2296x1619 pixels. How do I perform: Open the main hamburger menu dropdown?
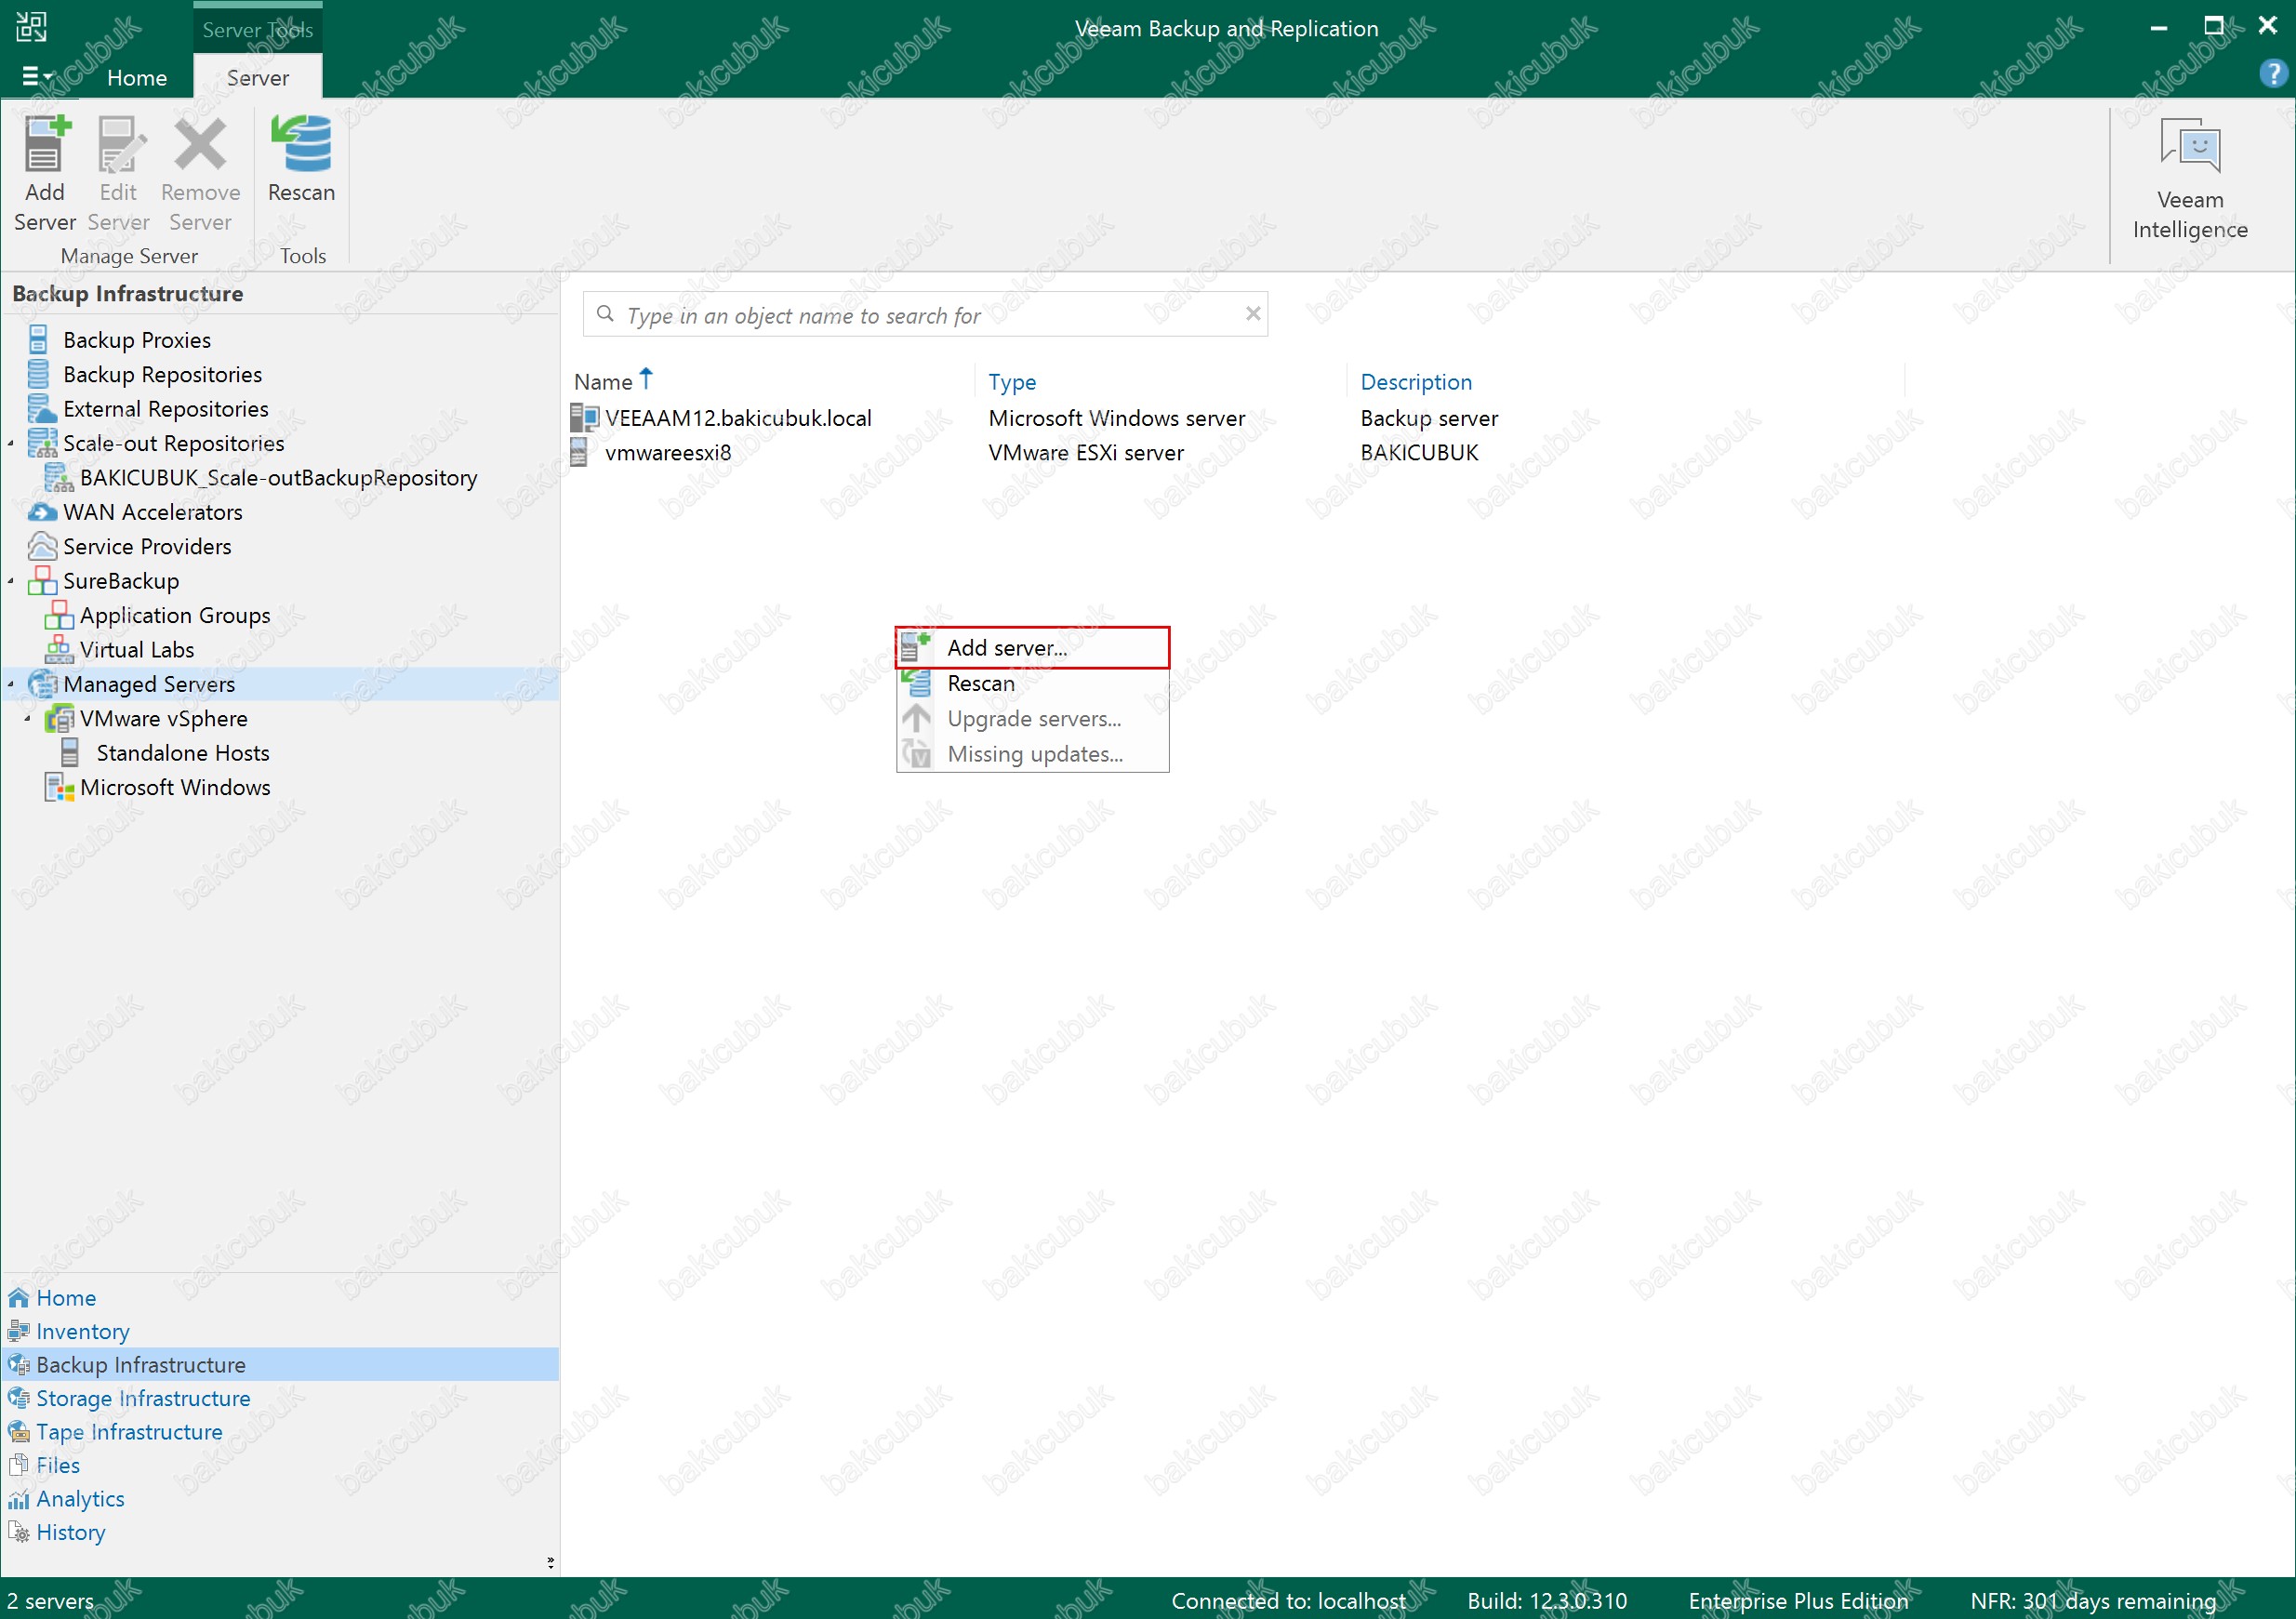[37, 76]
